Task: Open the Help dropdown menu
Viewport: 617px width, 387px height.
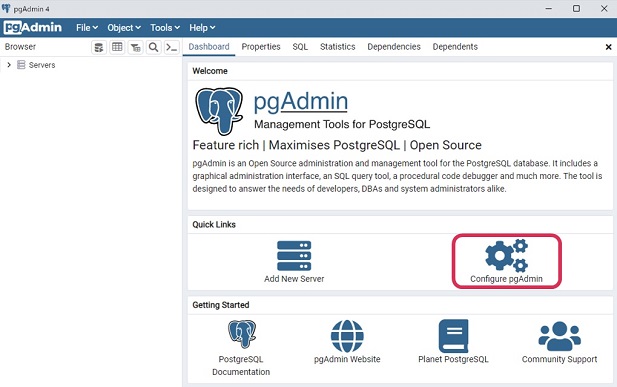Action: coord(202,28)
